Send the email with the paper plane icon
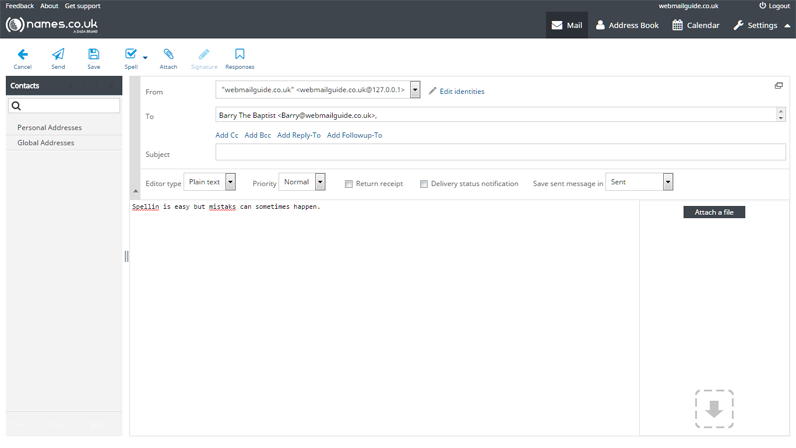796x448 pixels. [58, 59]
